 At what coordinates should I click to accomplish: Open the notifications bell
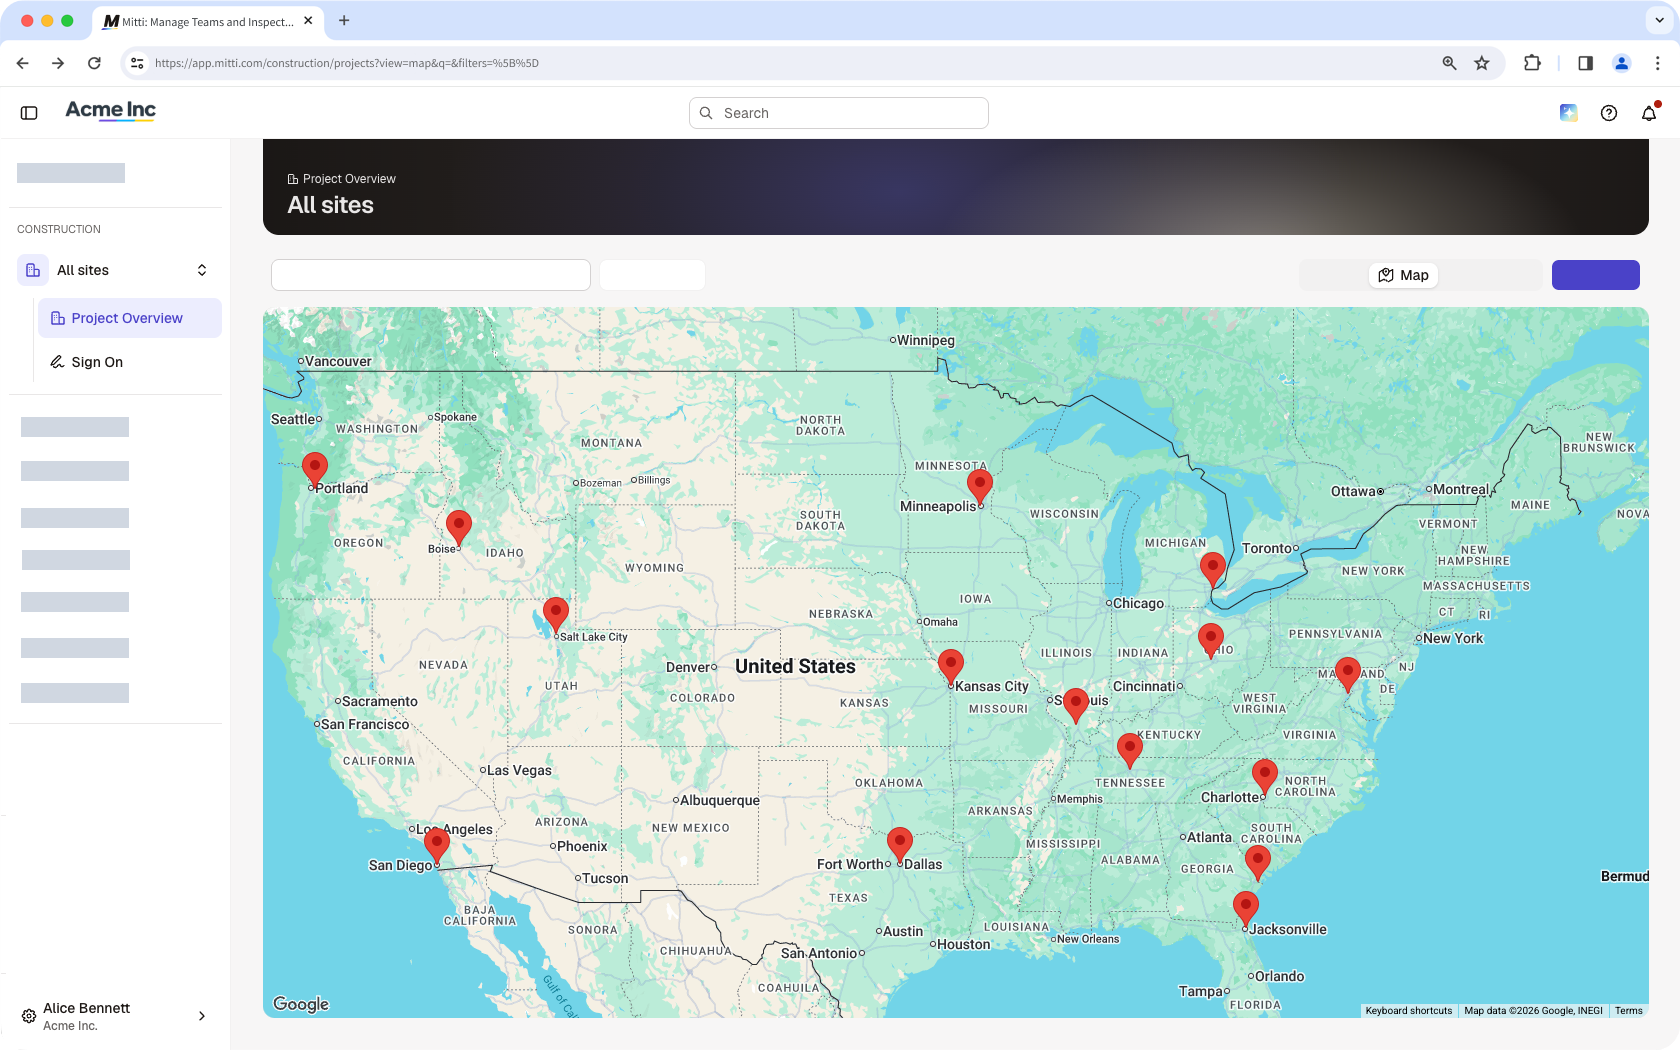(1649, 113)
